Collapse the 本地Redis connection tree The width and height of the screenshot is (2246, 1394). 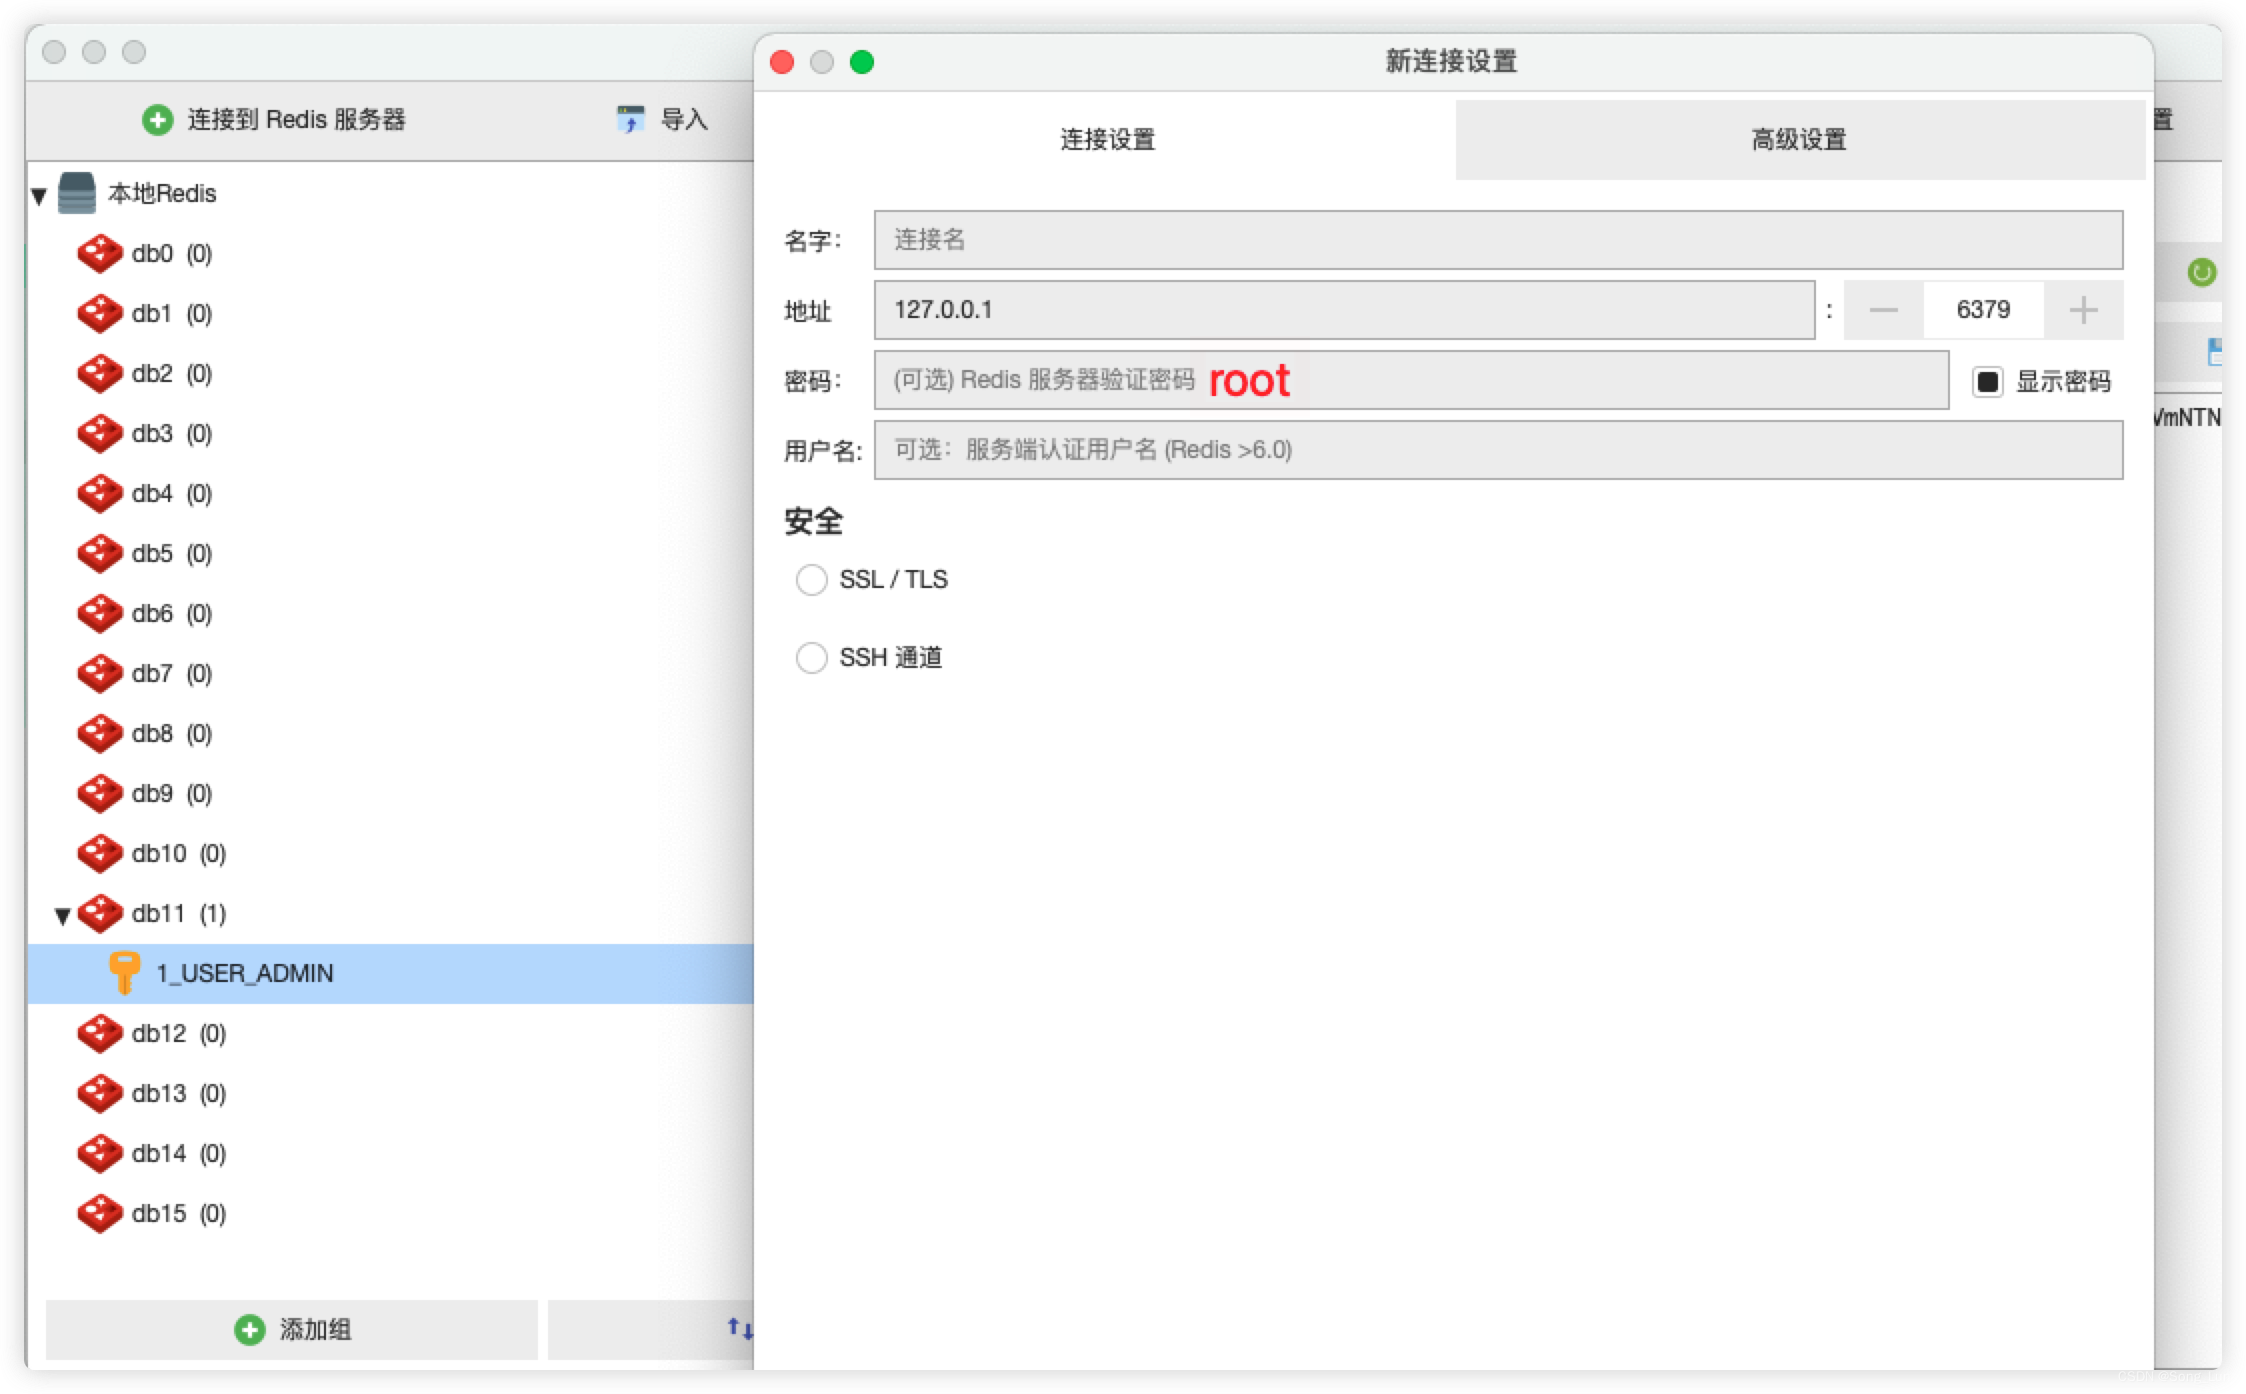click(x=39, y=195)
